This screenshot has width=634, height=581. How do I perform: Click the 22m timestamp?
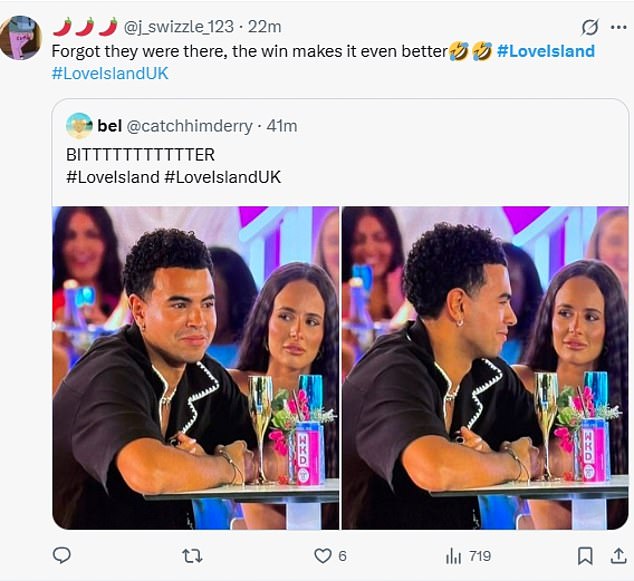tap(264, 27)
